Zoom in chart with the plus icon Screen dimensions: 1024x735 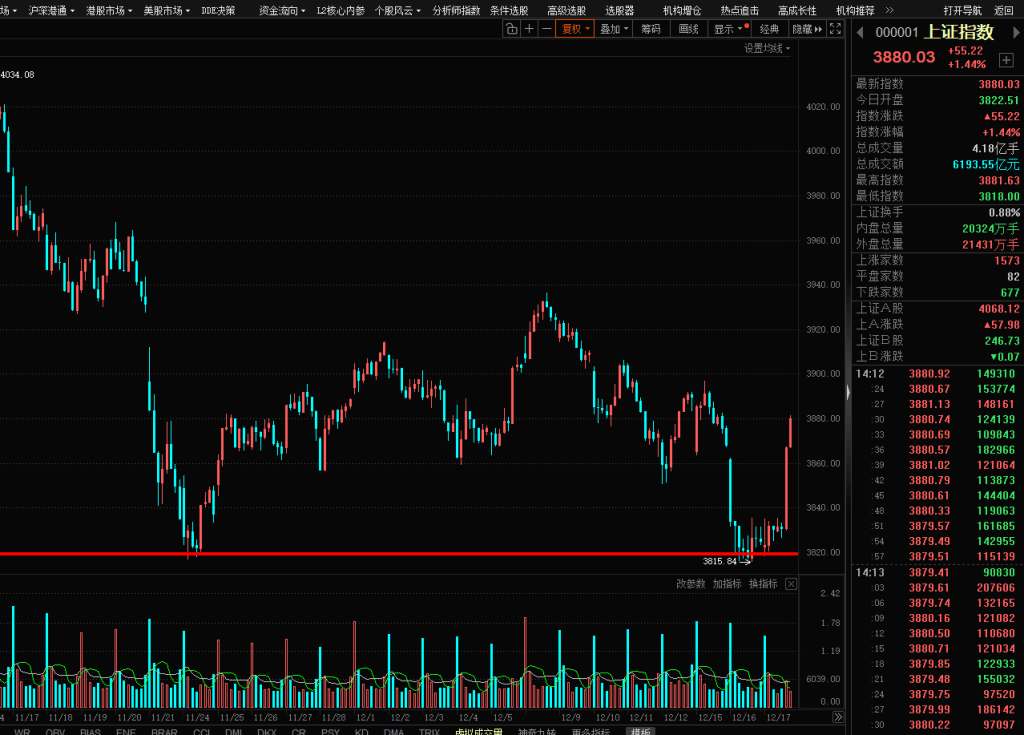click(x=528, y=29)
